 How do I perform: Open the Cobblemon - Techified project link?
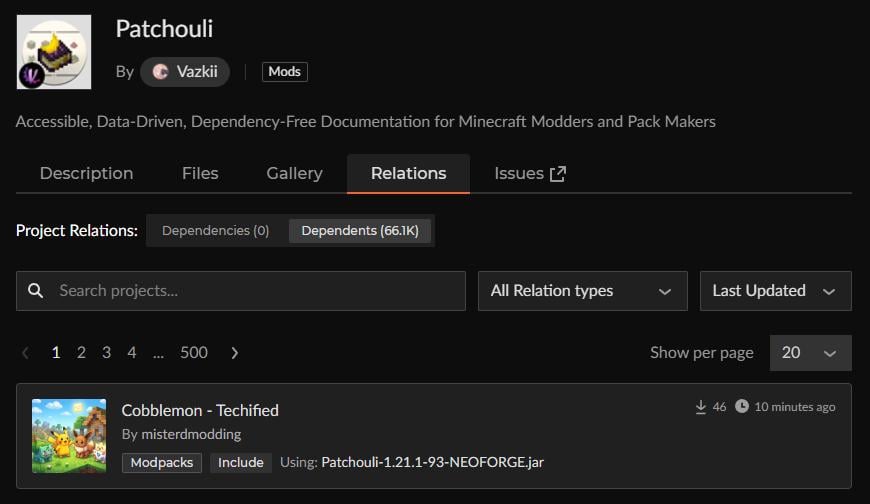(x=200, y=410)
